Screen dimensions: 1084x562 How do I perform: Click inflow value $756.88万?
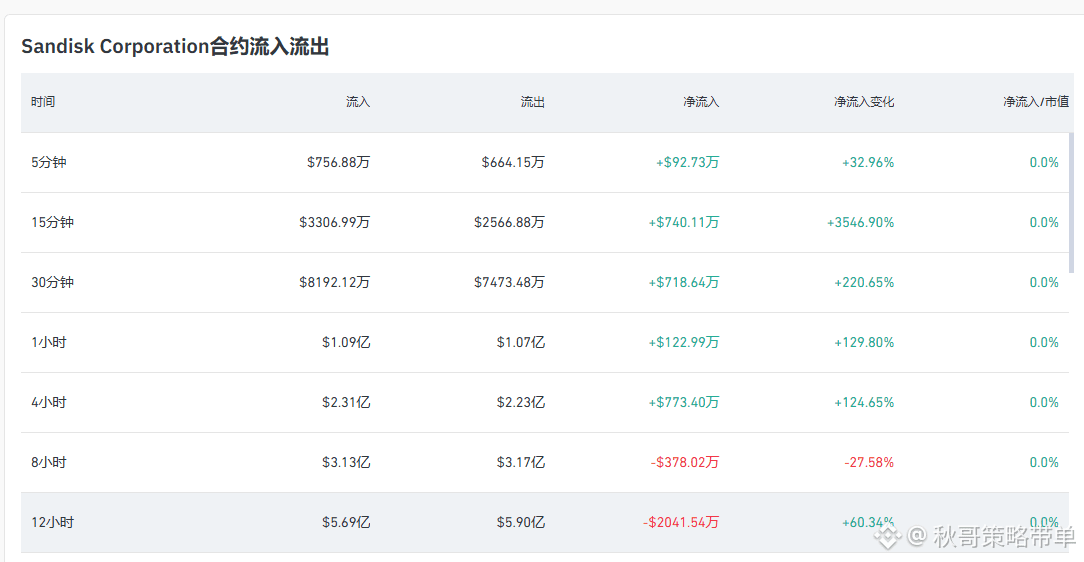coord(339,162)
